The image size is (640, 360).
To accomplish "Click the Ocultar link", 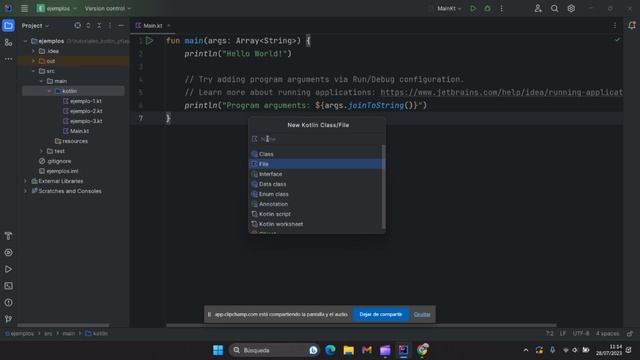I will [422, 314].
